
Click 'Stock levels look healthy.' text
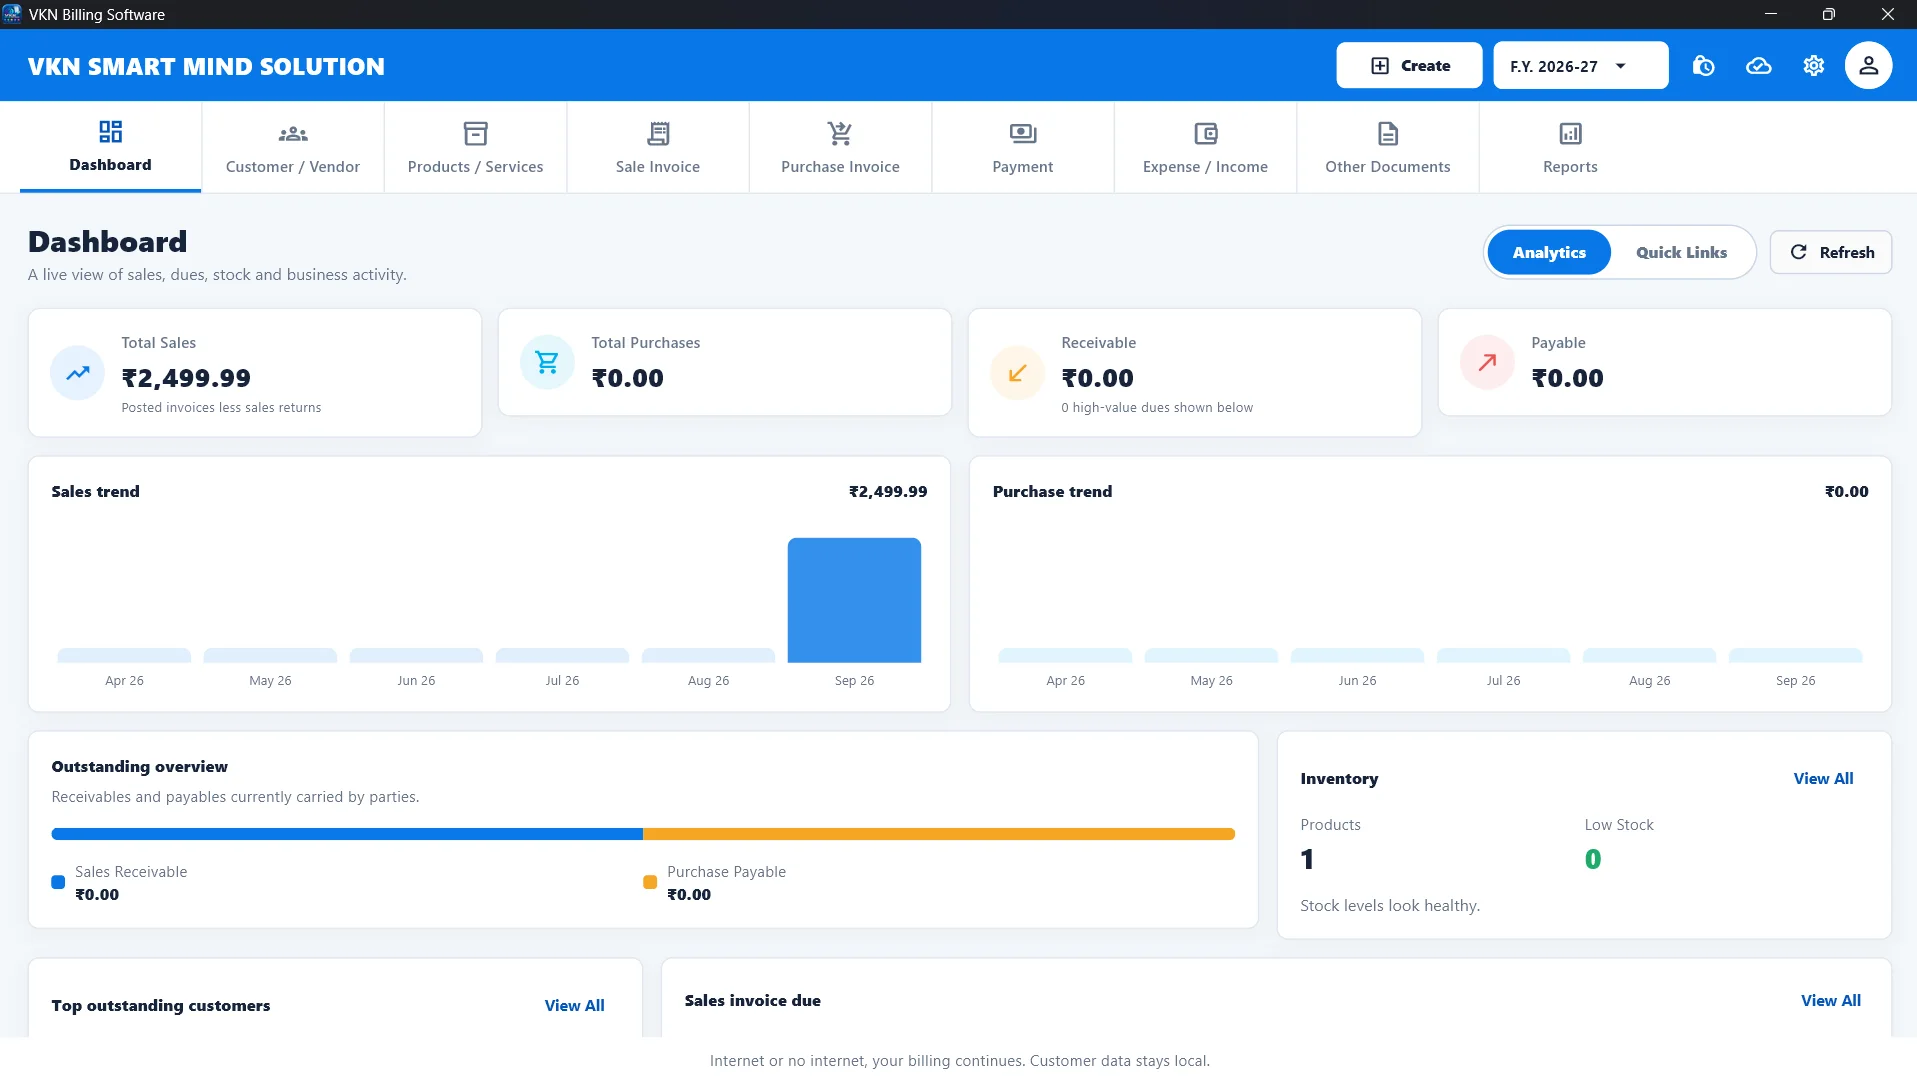1389,905
